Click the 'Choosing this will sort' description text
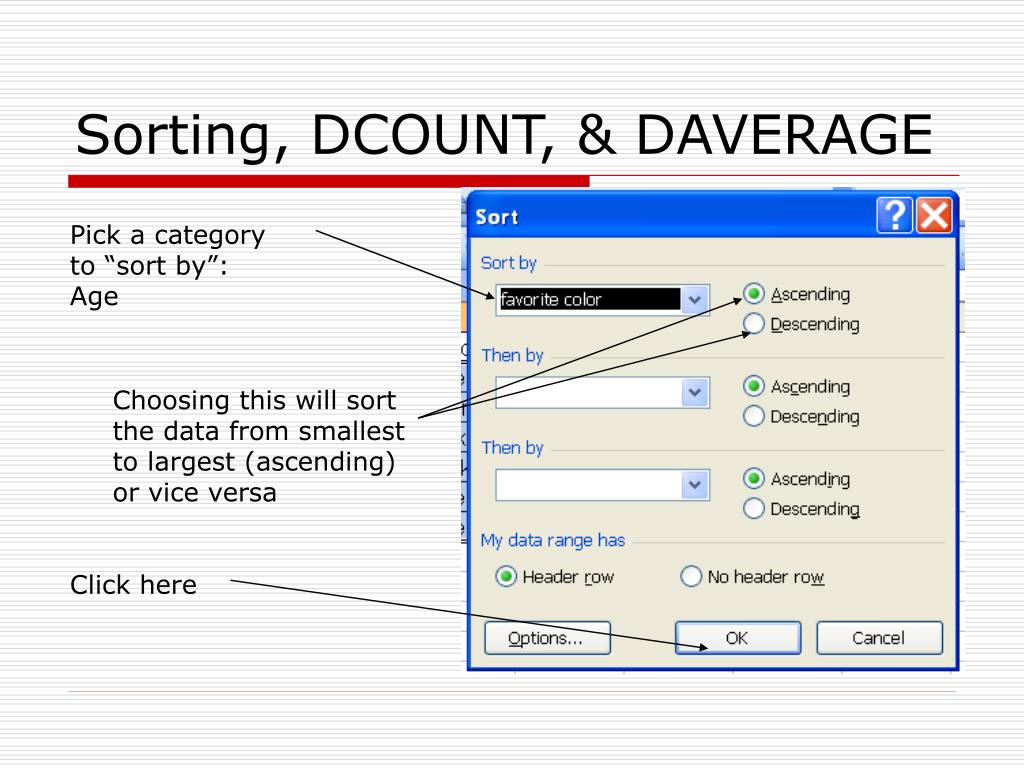This screenshot has width=1024, height=768. point(259,446)
